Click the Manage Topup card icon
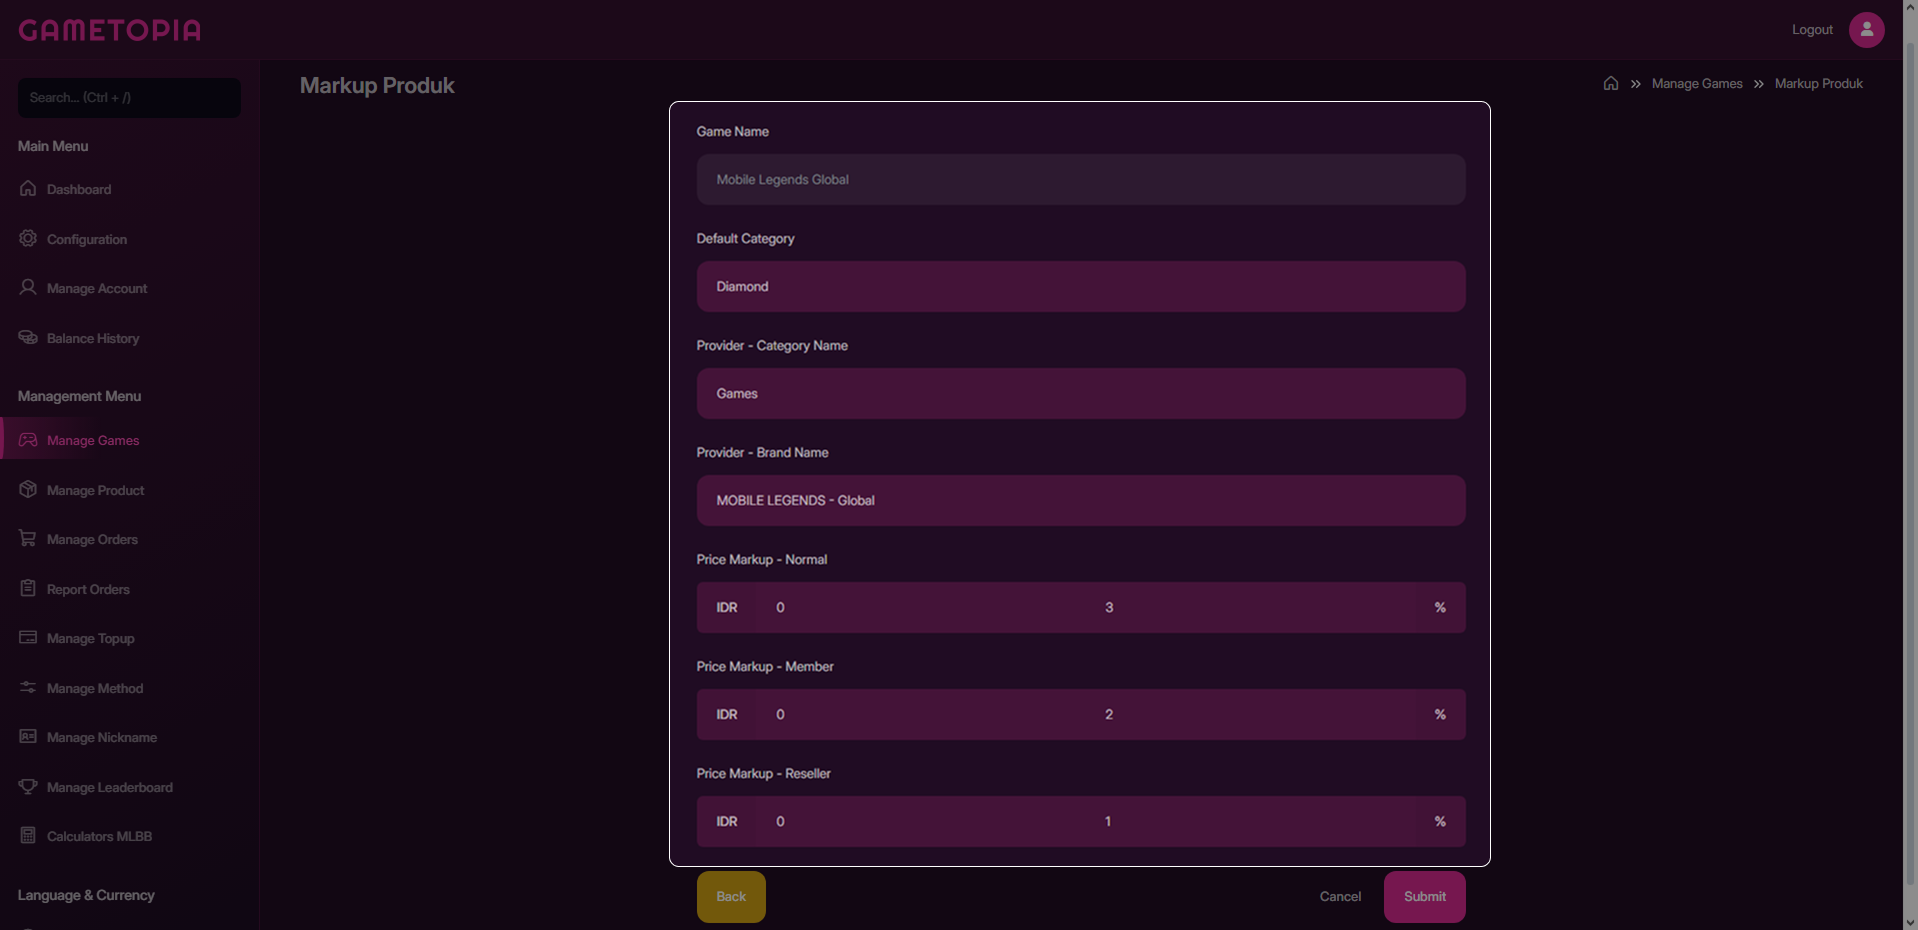The image size is (1918, 930). click(28, 637)
